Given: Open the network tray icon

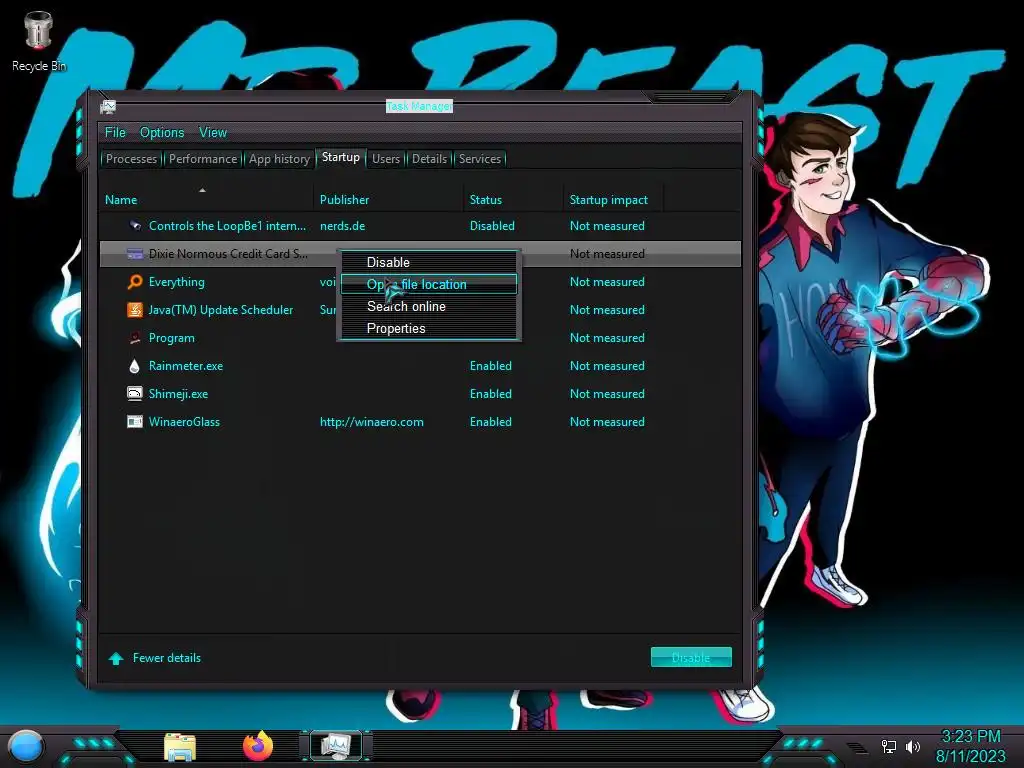Looking at the screenshot, I should coord(889,746).
